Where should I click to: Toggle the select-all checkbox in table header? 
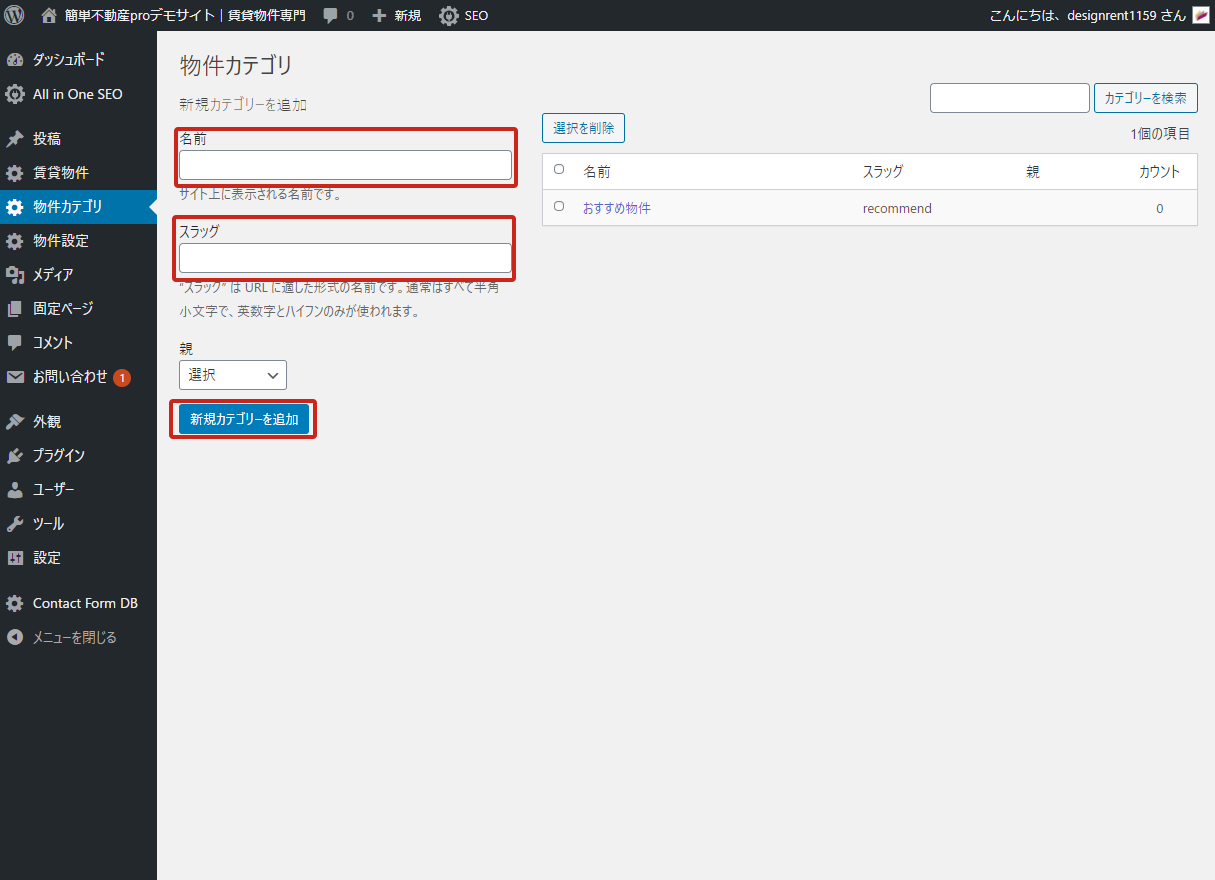coord(559,170)
